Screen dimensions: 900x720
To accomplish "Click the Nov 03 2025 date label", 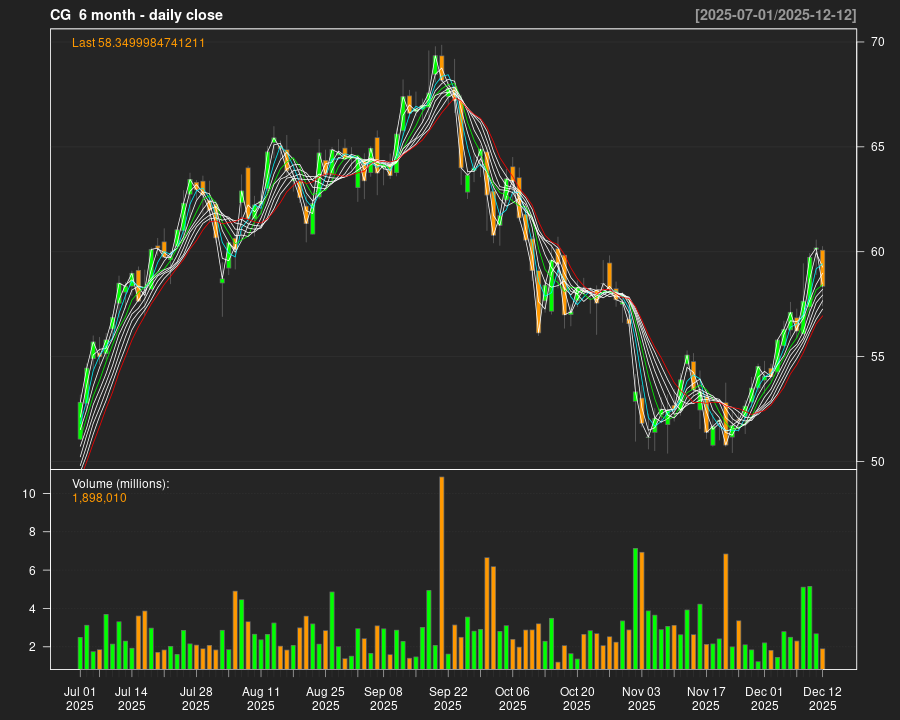I will (x=641, y=698).
